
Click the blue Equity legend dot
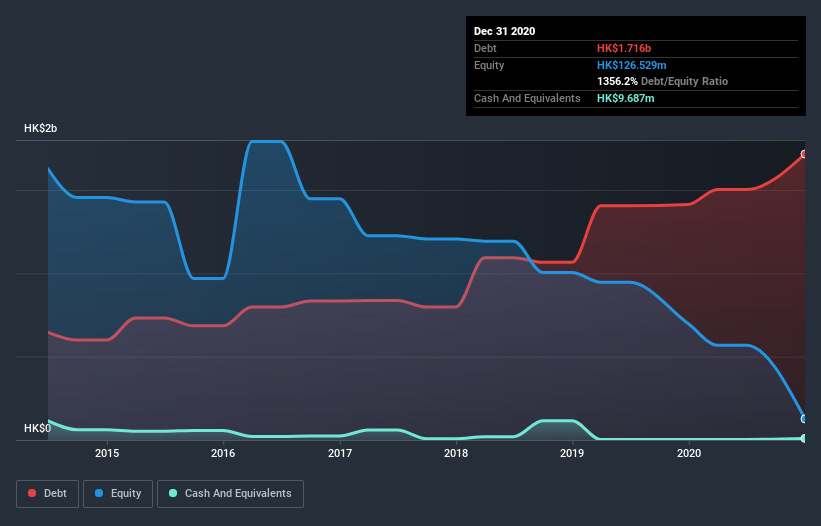99,493
